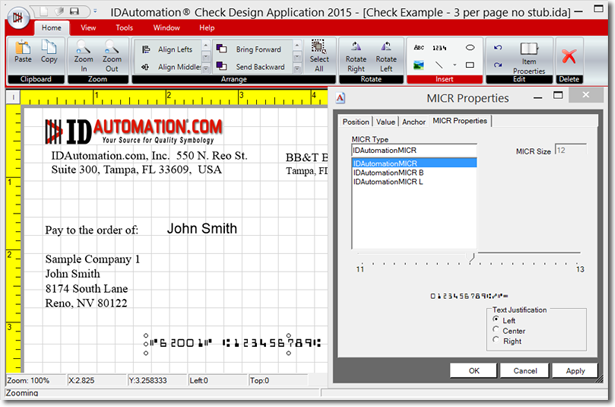Open the IDAutomation application menu orb
The height and width of the screenshot is (407, 615).
18,18
